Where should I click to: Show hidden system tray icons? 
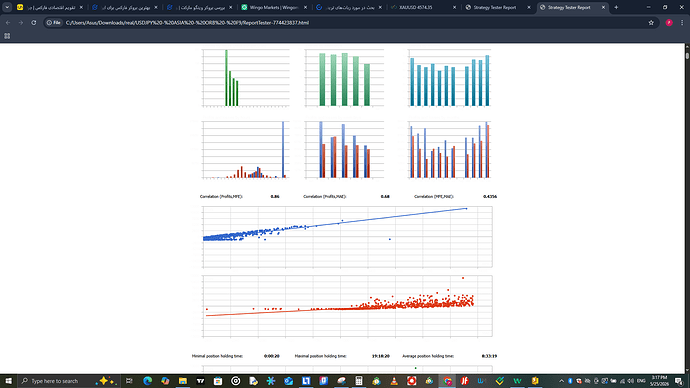point(562,381)
